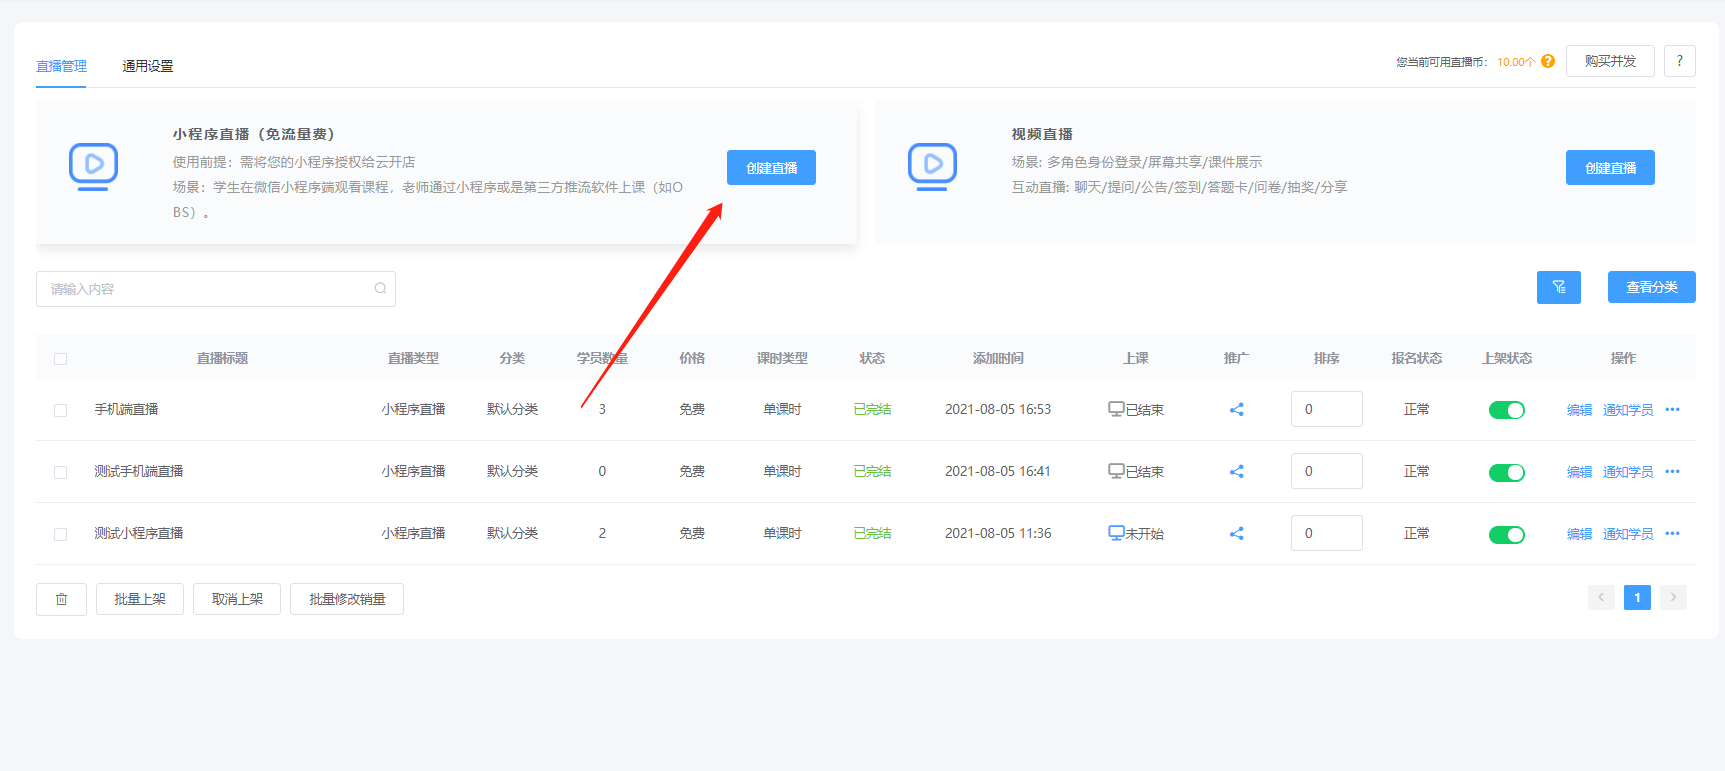Click the 批量修改销量 button
The image size is (1725, 771).
pyautogui.click(x=347, y=599)
